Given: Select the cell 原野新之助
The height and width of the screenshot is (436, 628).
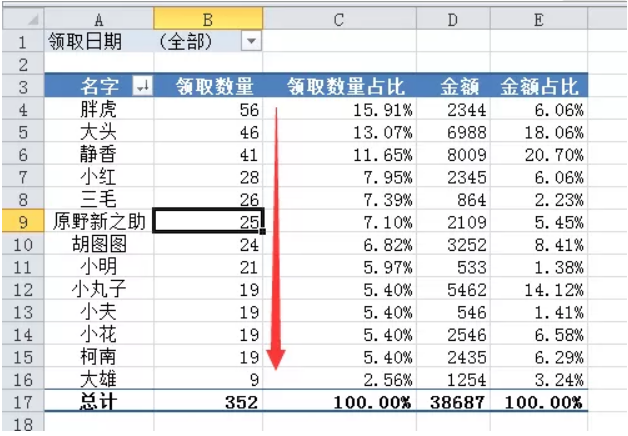Looking at the screenshot, I should pos(99,221).
